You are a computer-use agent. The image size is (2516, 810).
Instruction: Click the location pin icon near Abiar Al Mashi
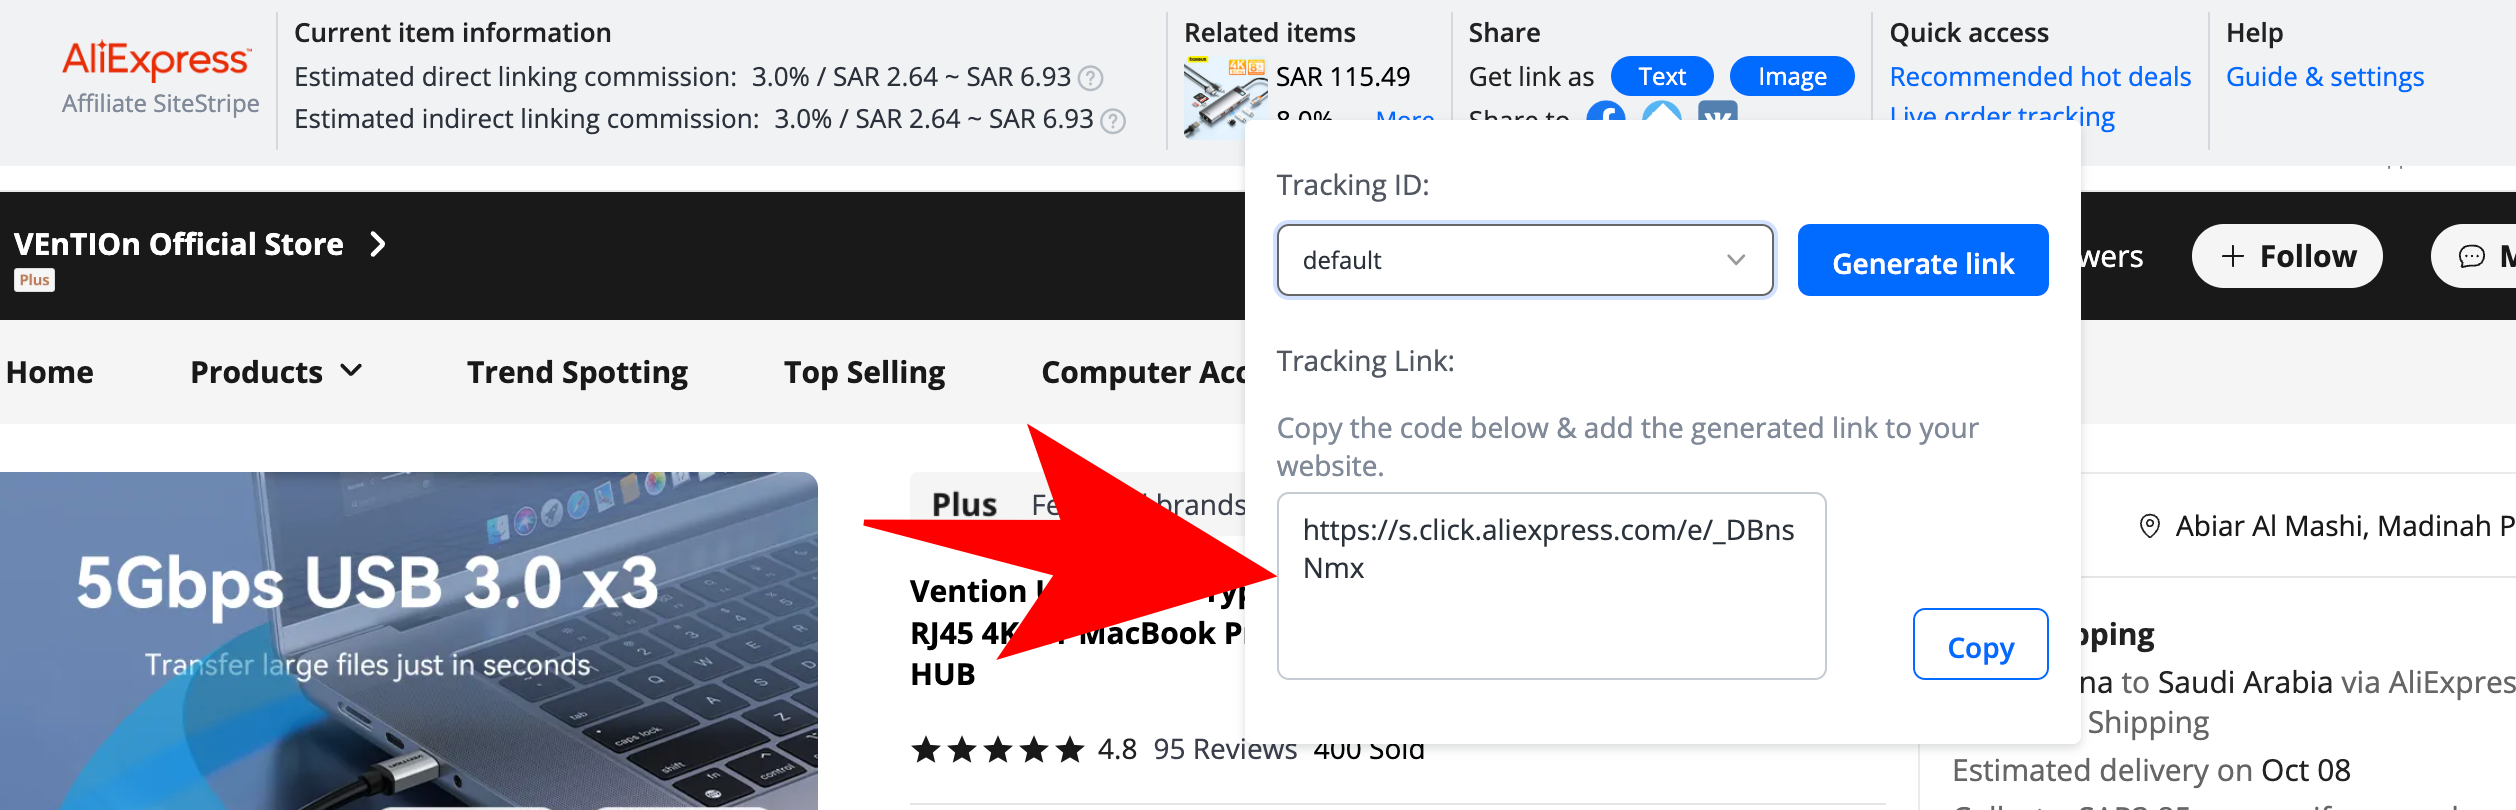pyautogui.click(x=2149, y=526)
